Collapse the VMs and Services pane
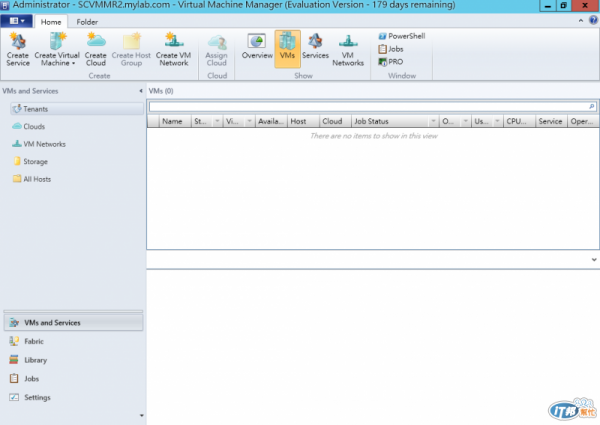The height and width of the screenshot is (425, 600). (140, 91)
